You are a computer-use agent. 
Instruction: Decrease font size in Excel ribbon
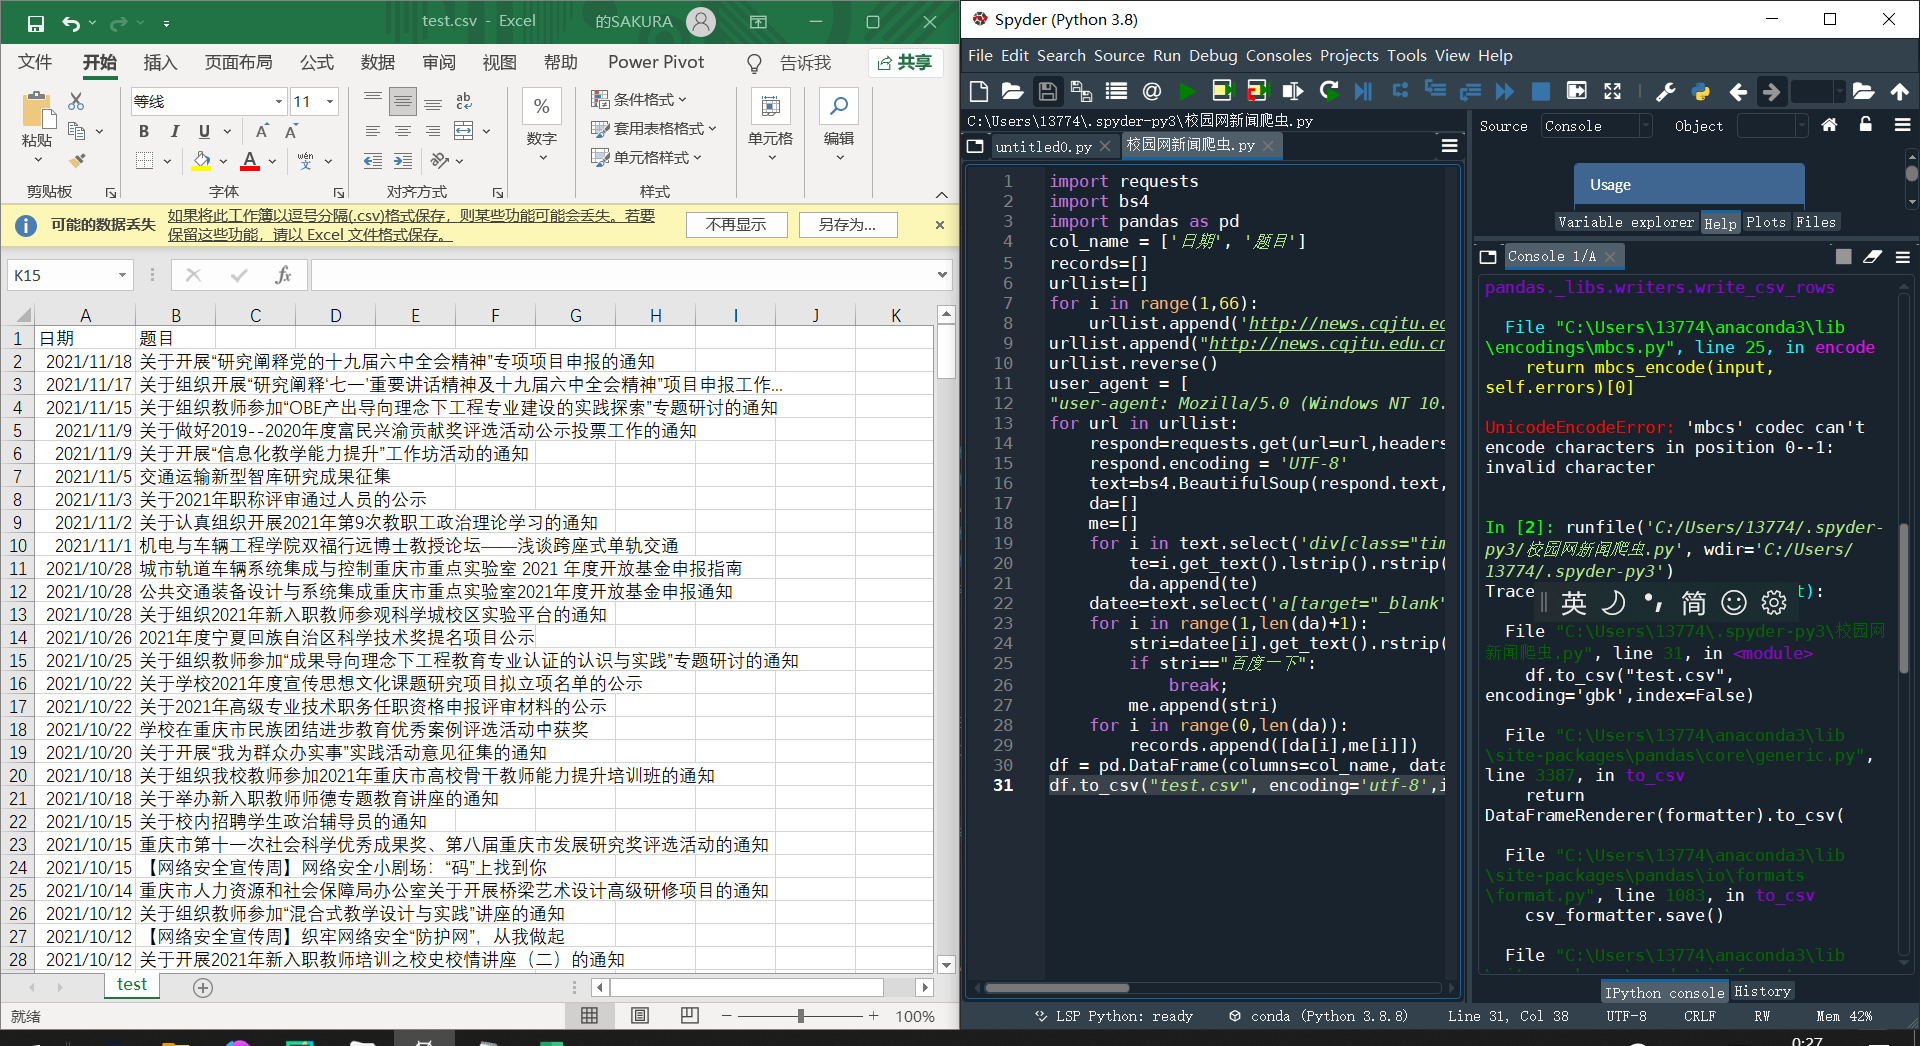tap(292, 131)
